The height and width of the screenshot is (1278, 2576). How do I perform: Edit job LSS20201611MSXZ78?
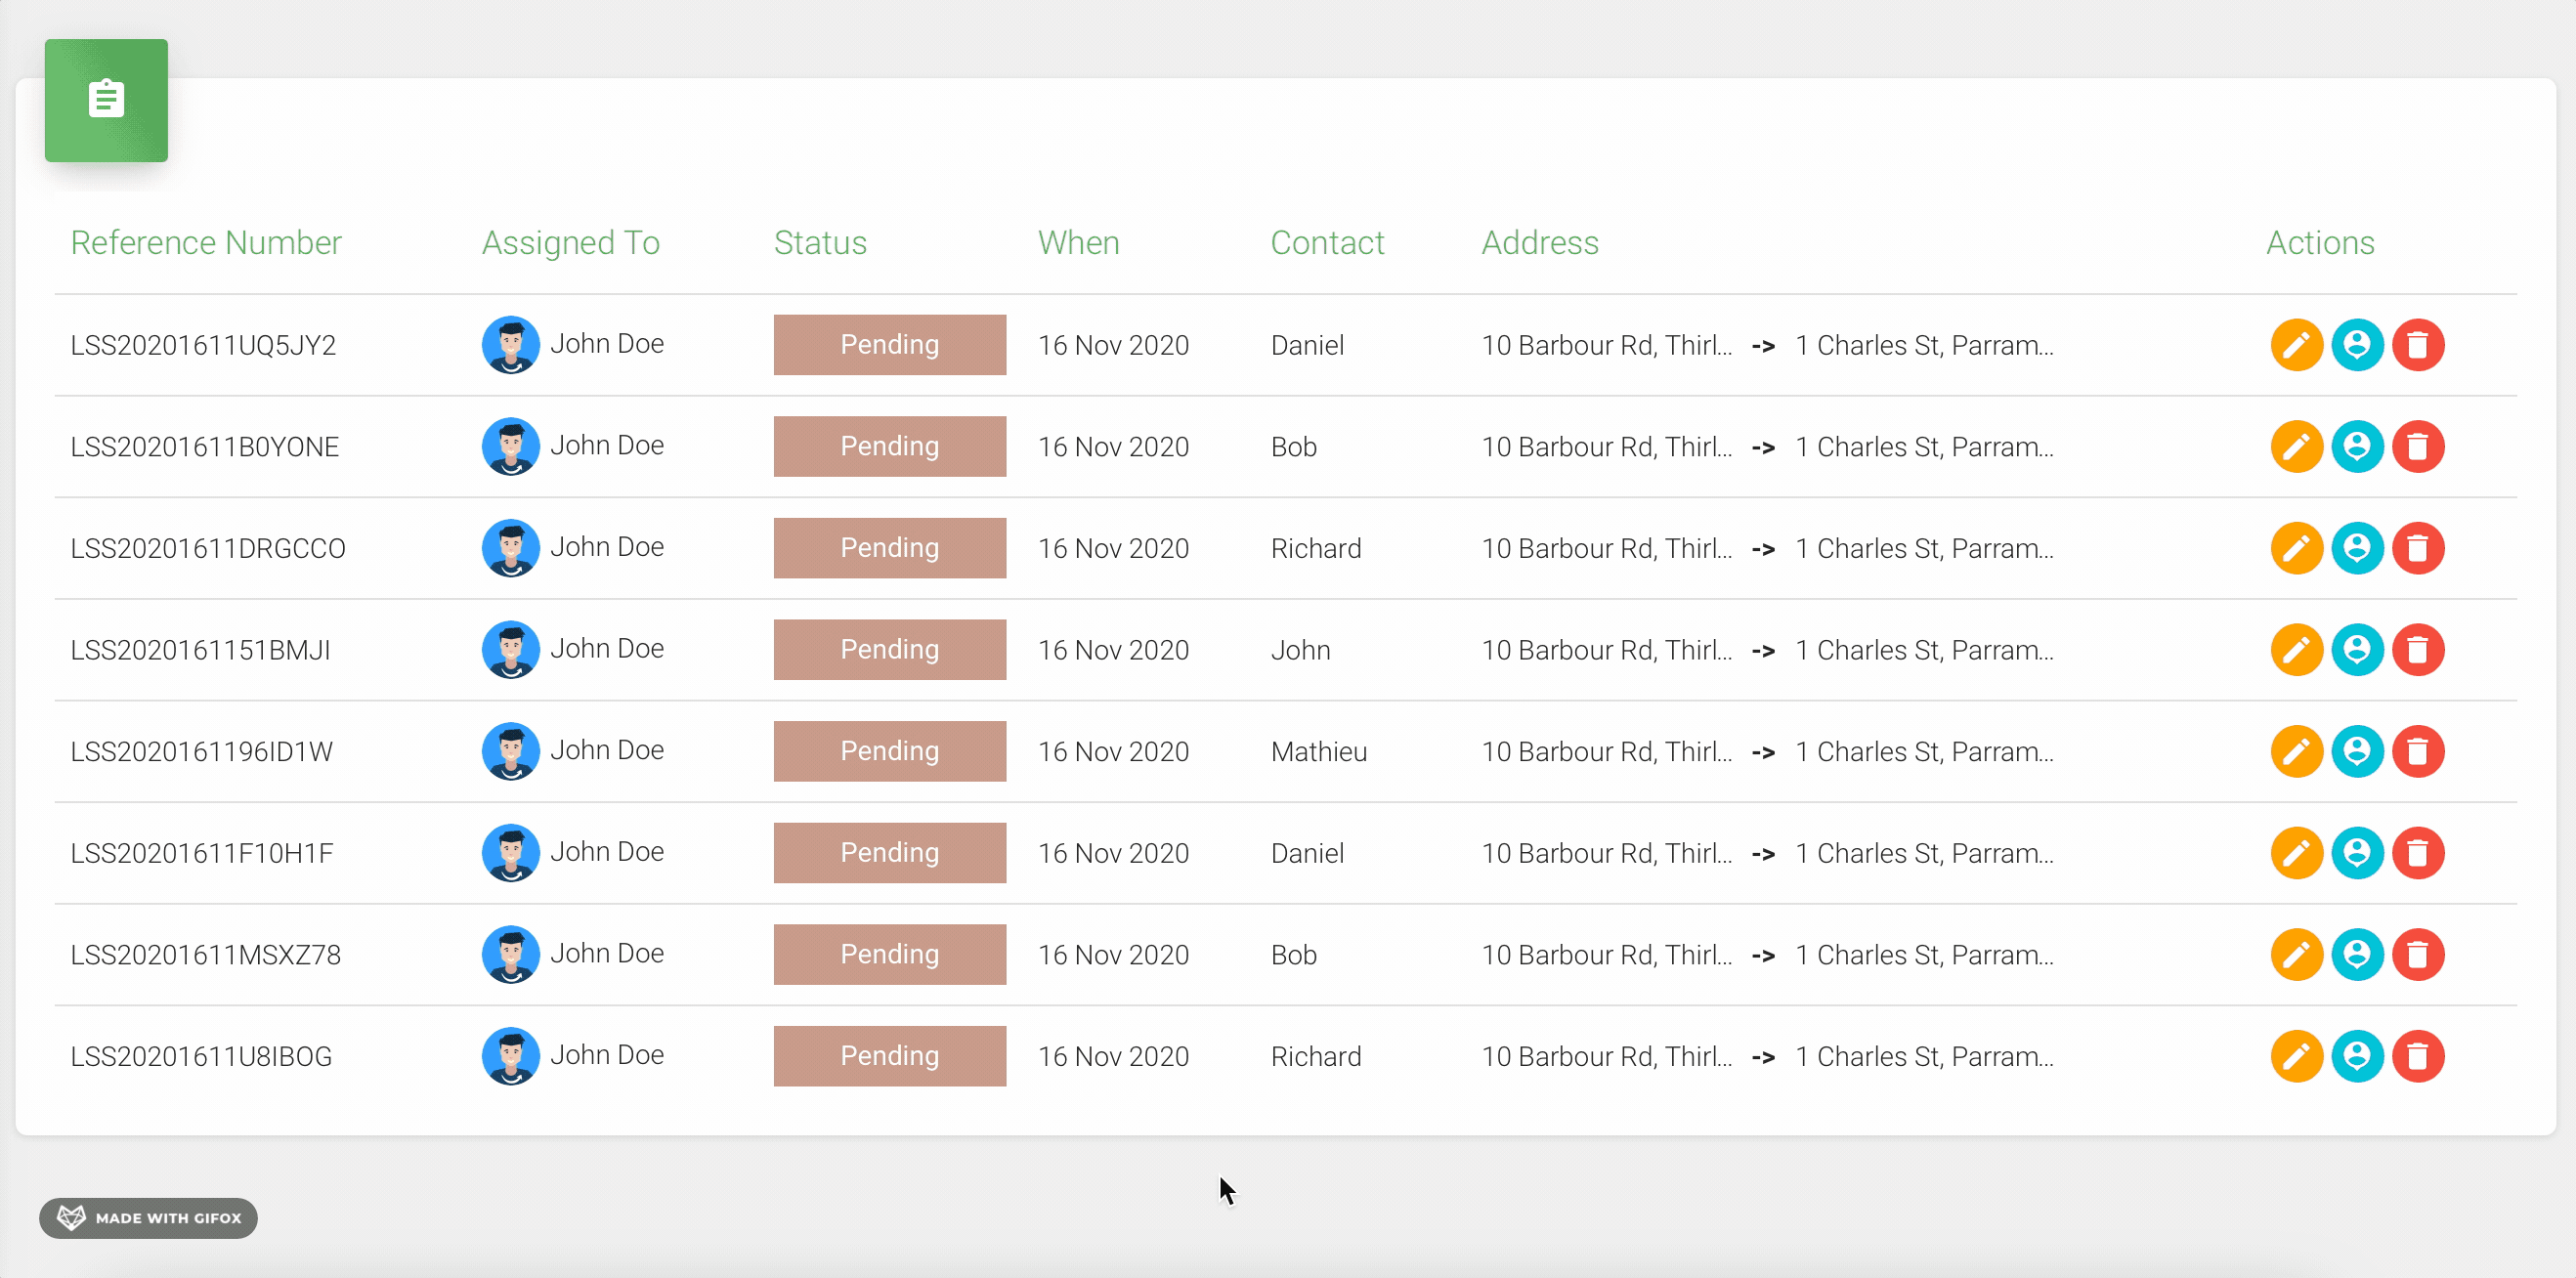[2296, 955]
